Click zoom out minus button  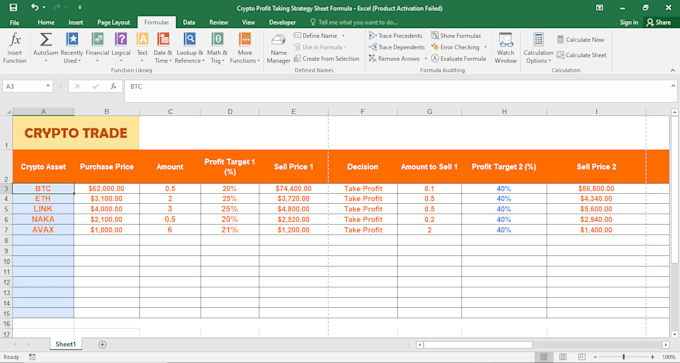pos(595,357)
